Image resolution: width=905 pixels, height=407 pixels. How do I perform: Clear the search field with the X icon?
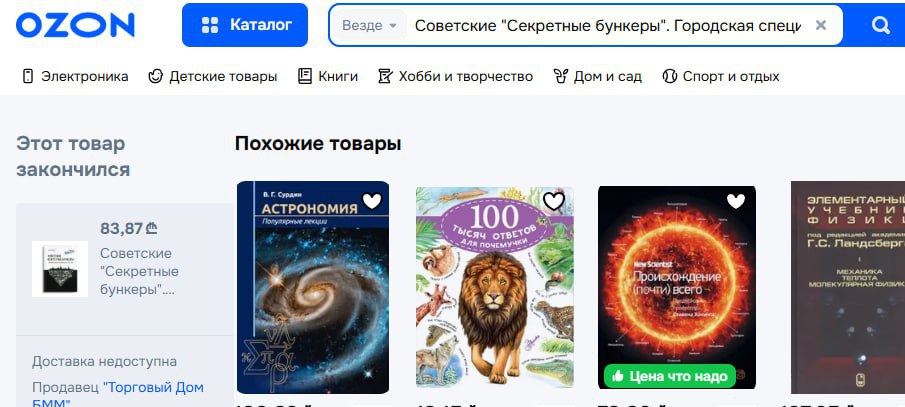point(820,25)
